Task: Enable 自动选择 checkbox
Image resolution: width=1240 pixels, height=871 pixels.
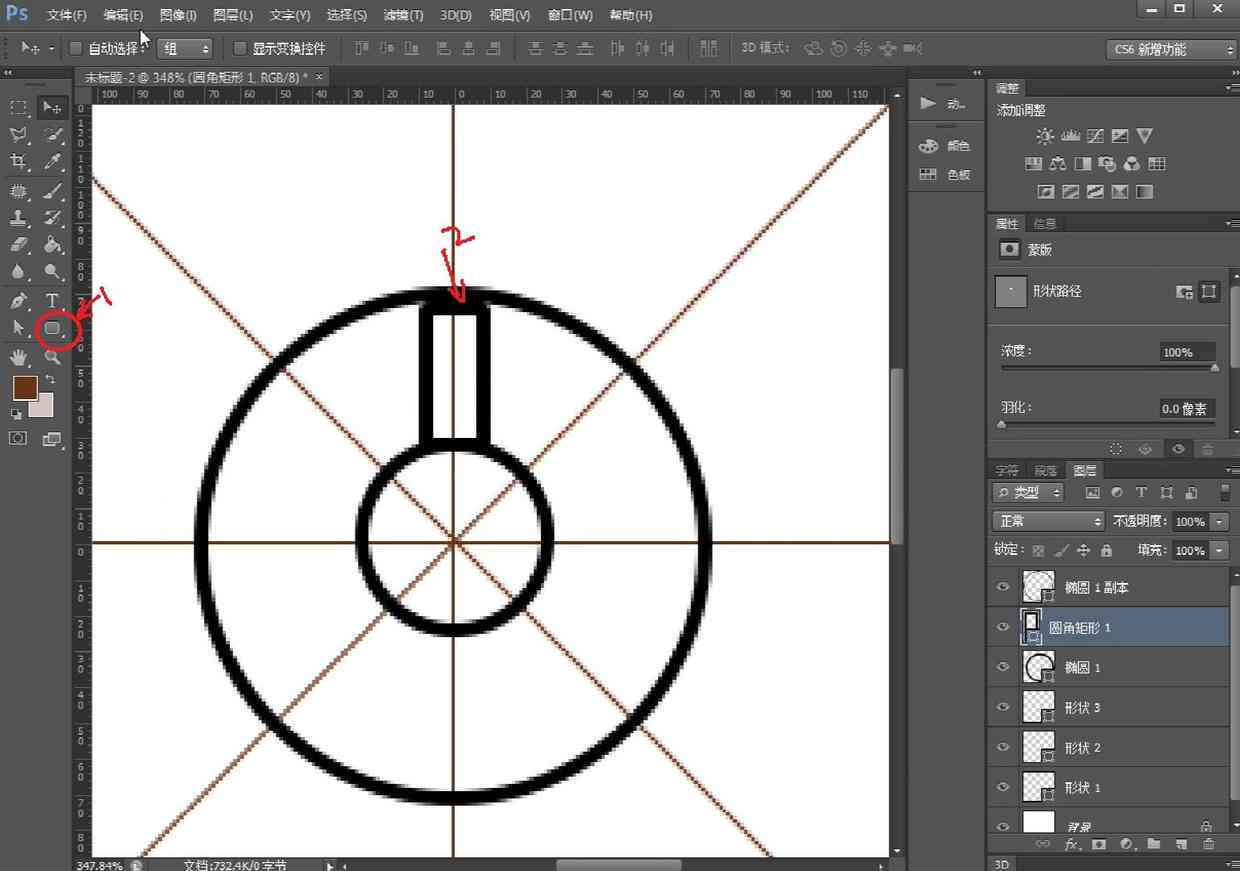Action: click(x=75, y=48)
